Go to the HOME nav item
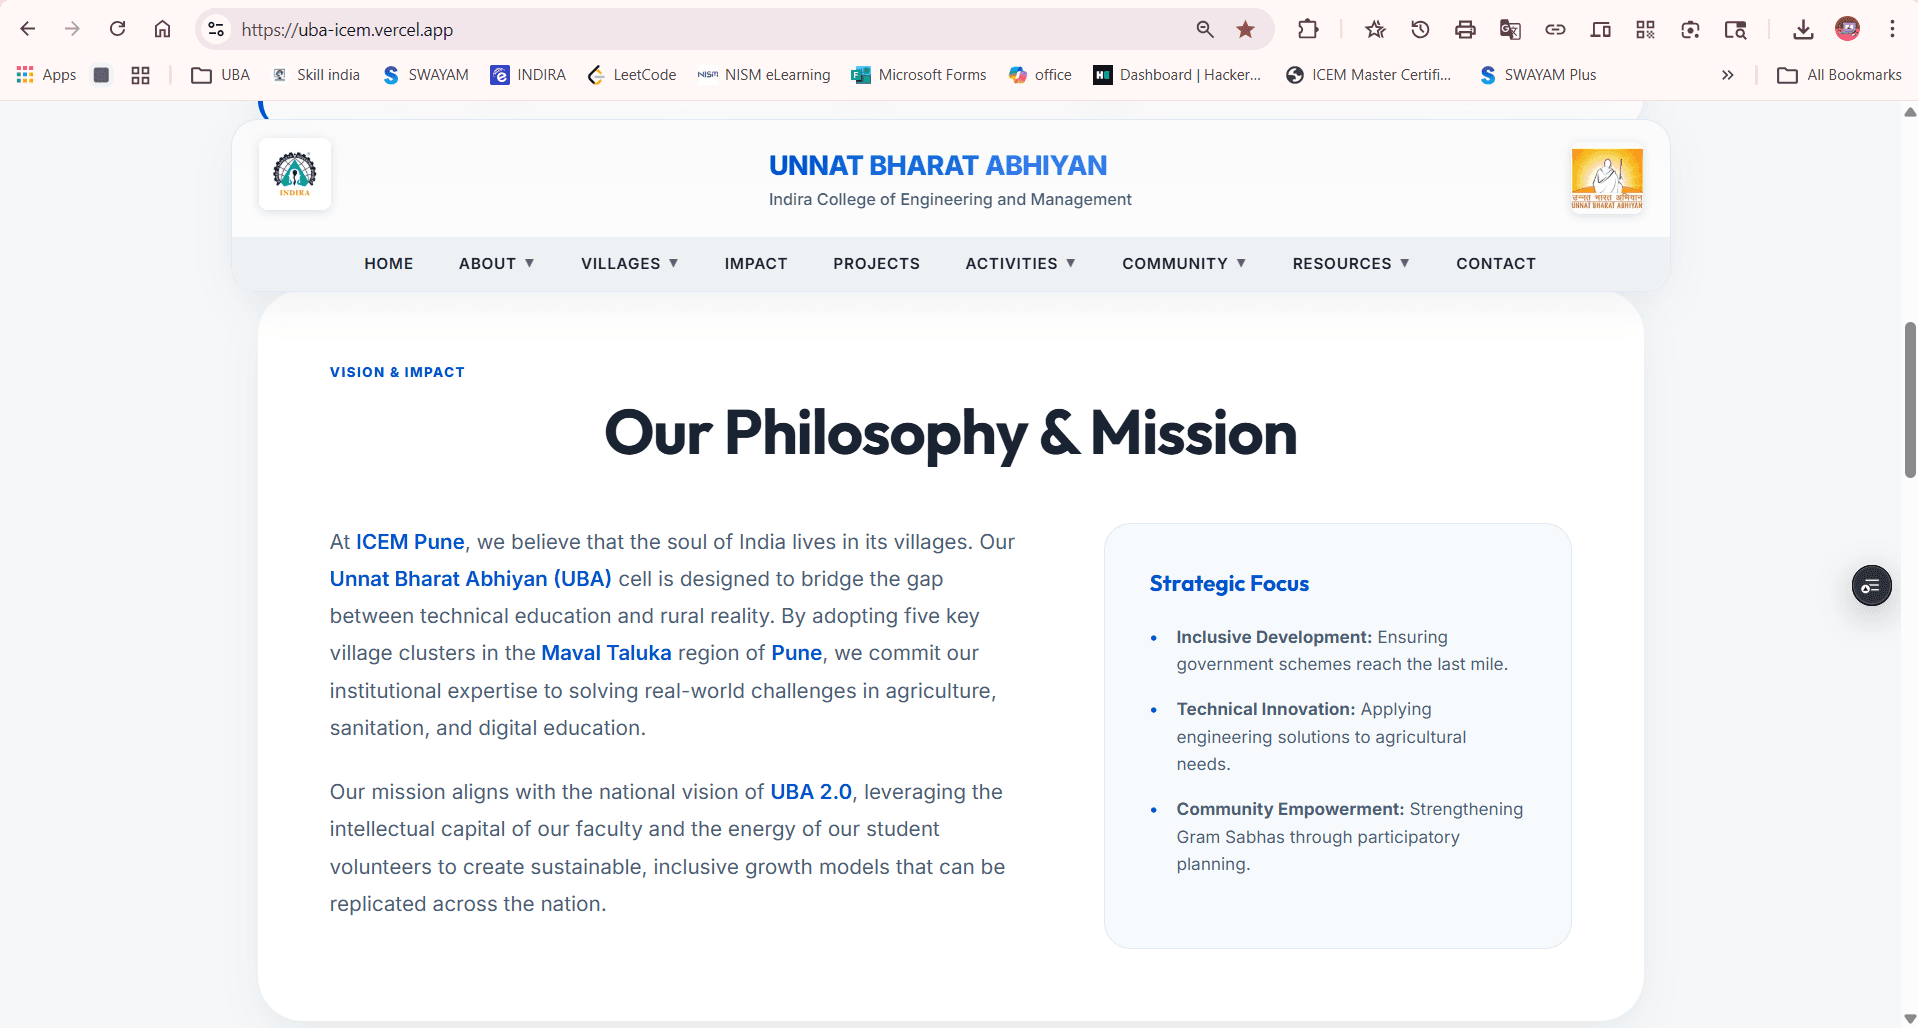The width and height of the screenshot is (1918, 1028). [389, 264]
